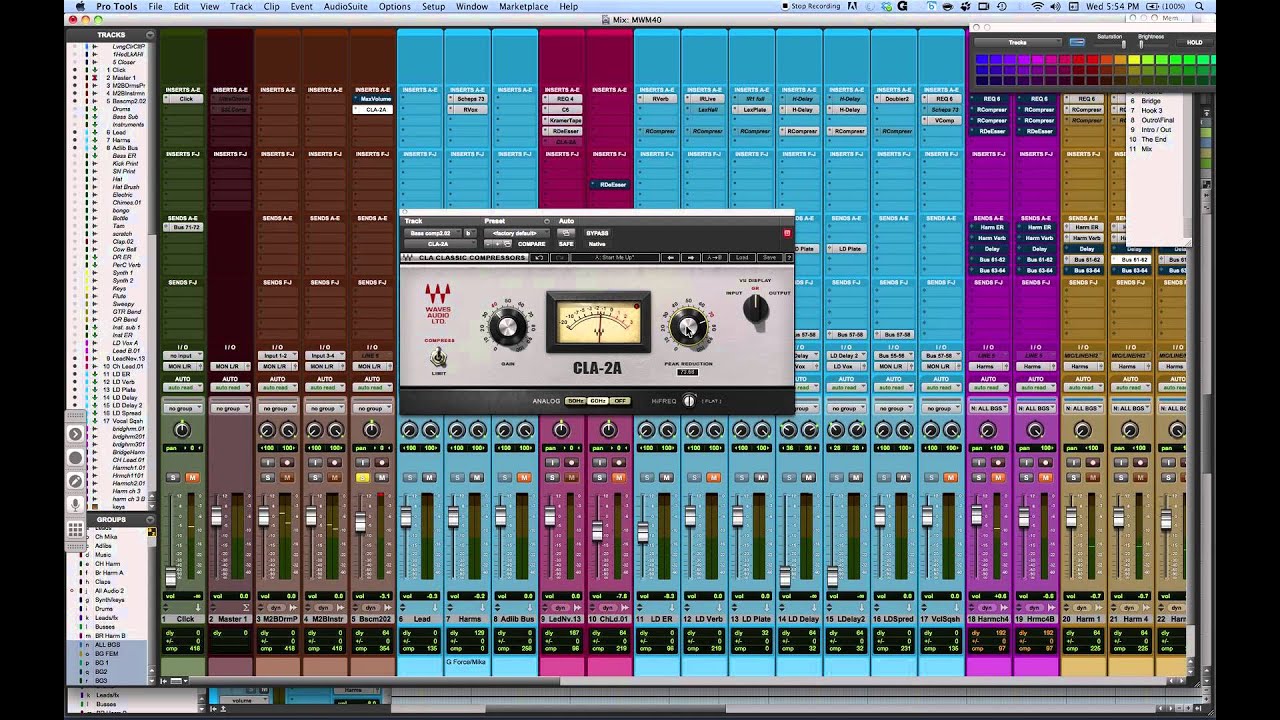The width and height of the screenshot is (1280, 720).
Task: Open the plugin track selector Bass comp2.02
Action: pos(433,233)
